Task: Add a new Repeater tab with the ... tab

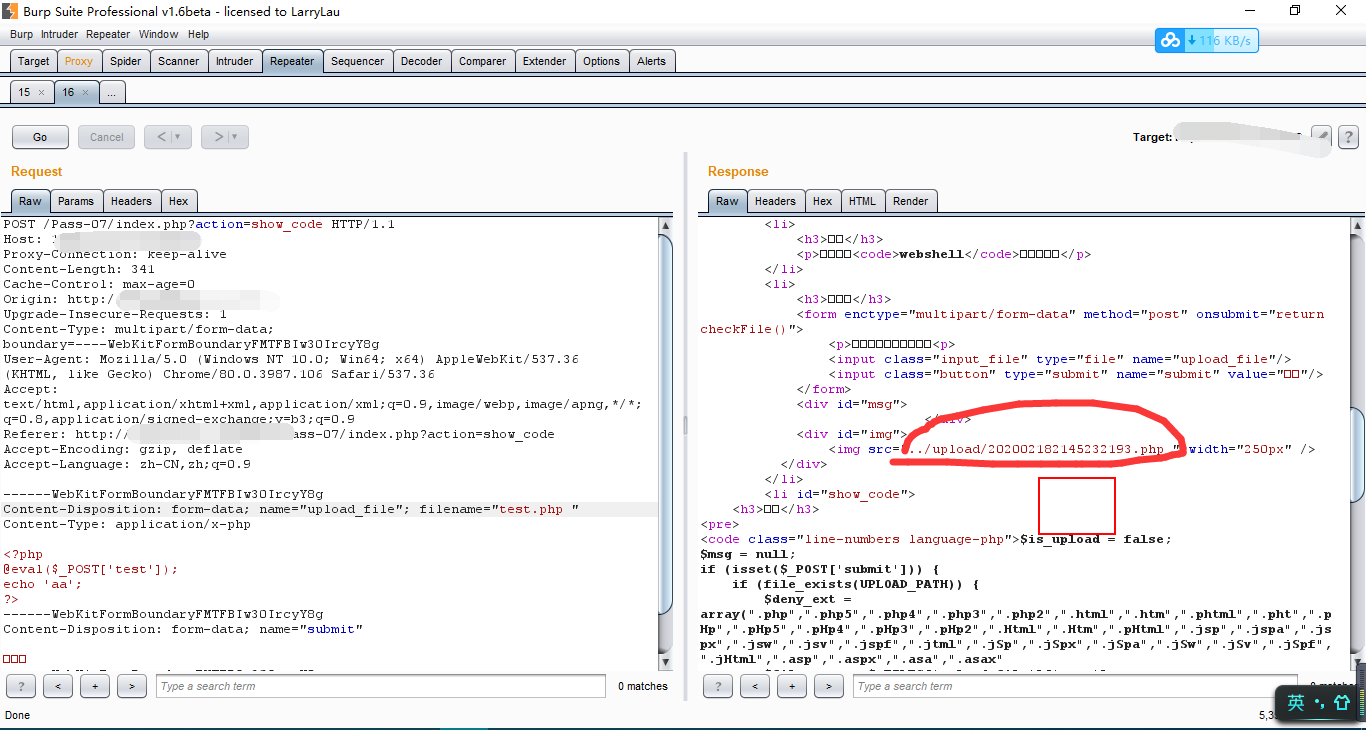Action: pos(111,92)
